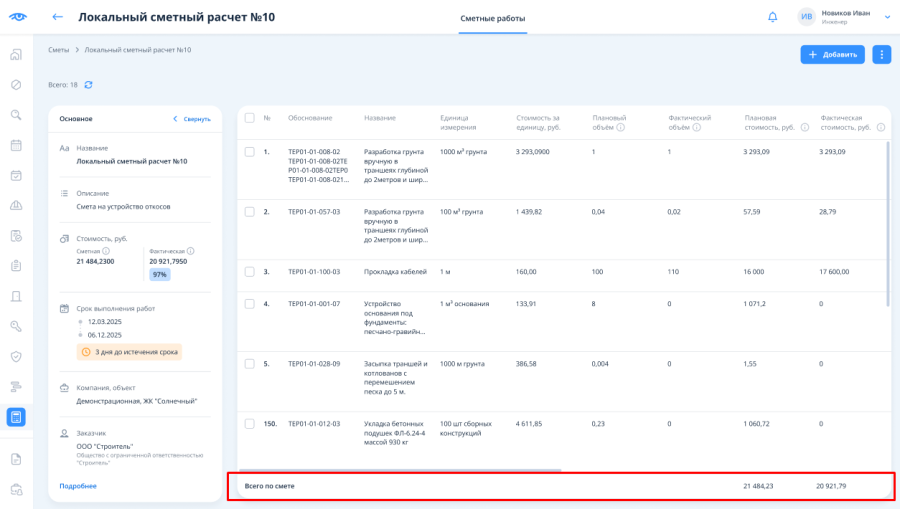
Task: Go back with the left arrow icon
Action: [57, 17]
